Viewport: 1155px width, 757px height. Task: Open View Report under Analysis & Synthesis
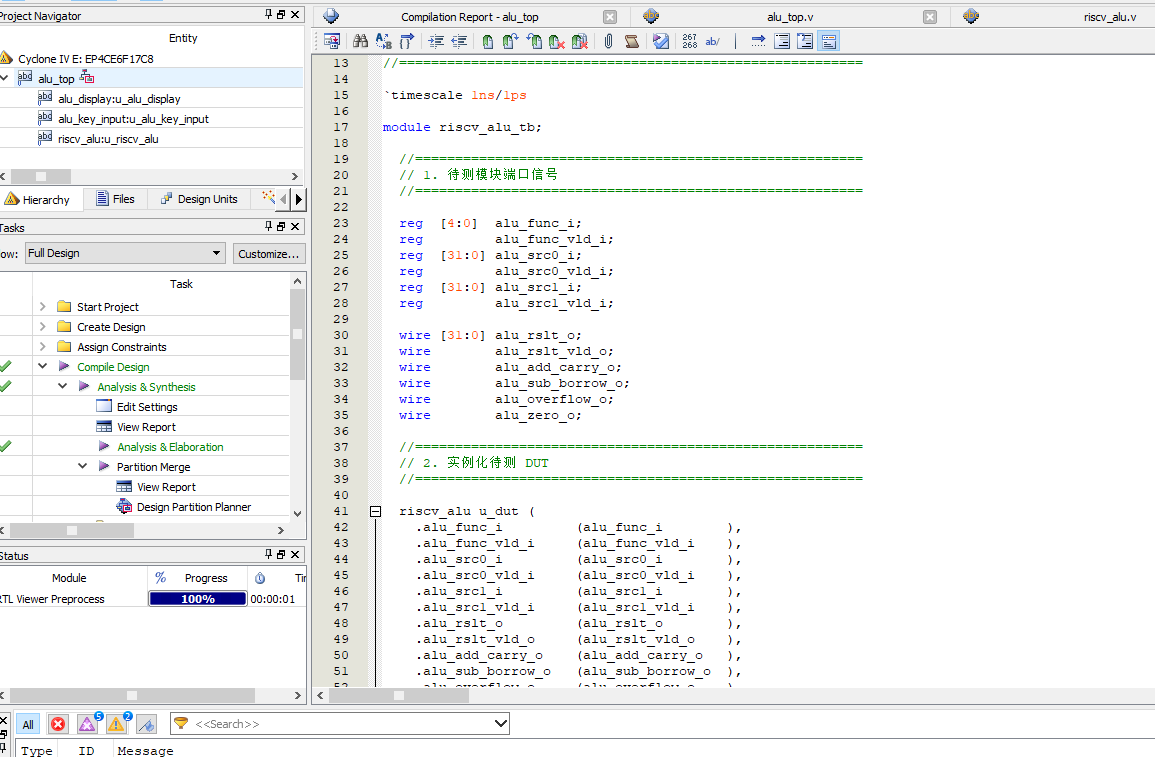pos(146,426)
